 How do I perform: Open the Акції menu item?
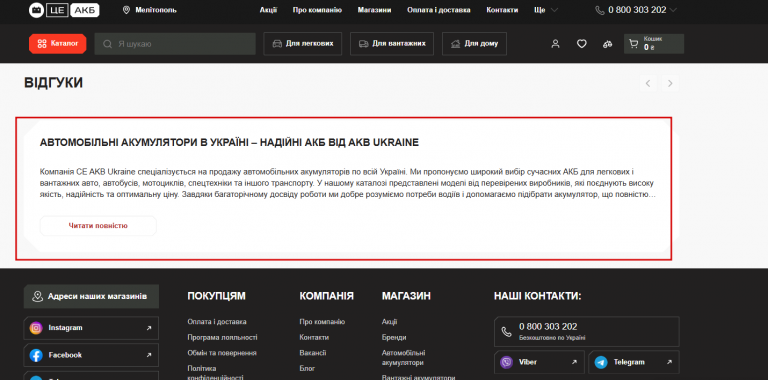(268, 10)
